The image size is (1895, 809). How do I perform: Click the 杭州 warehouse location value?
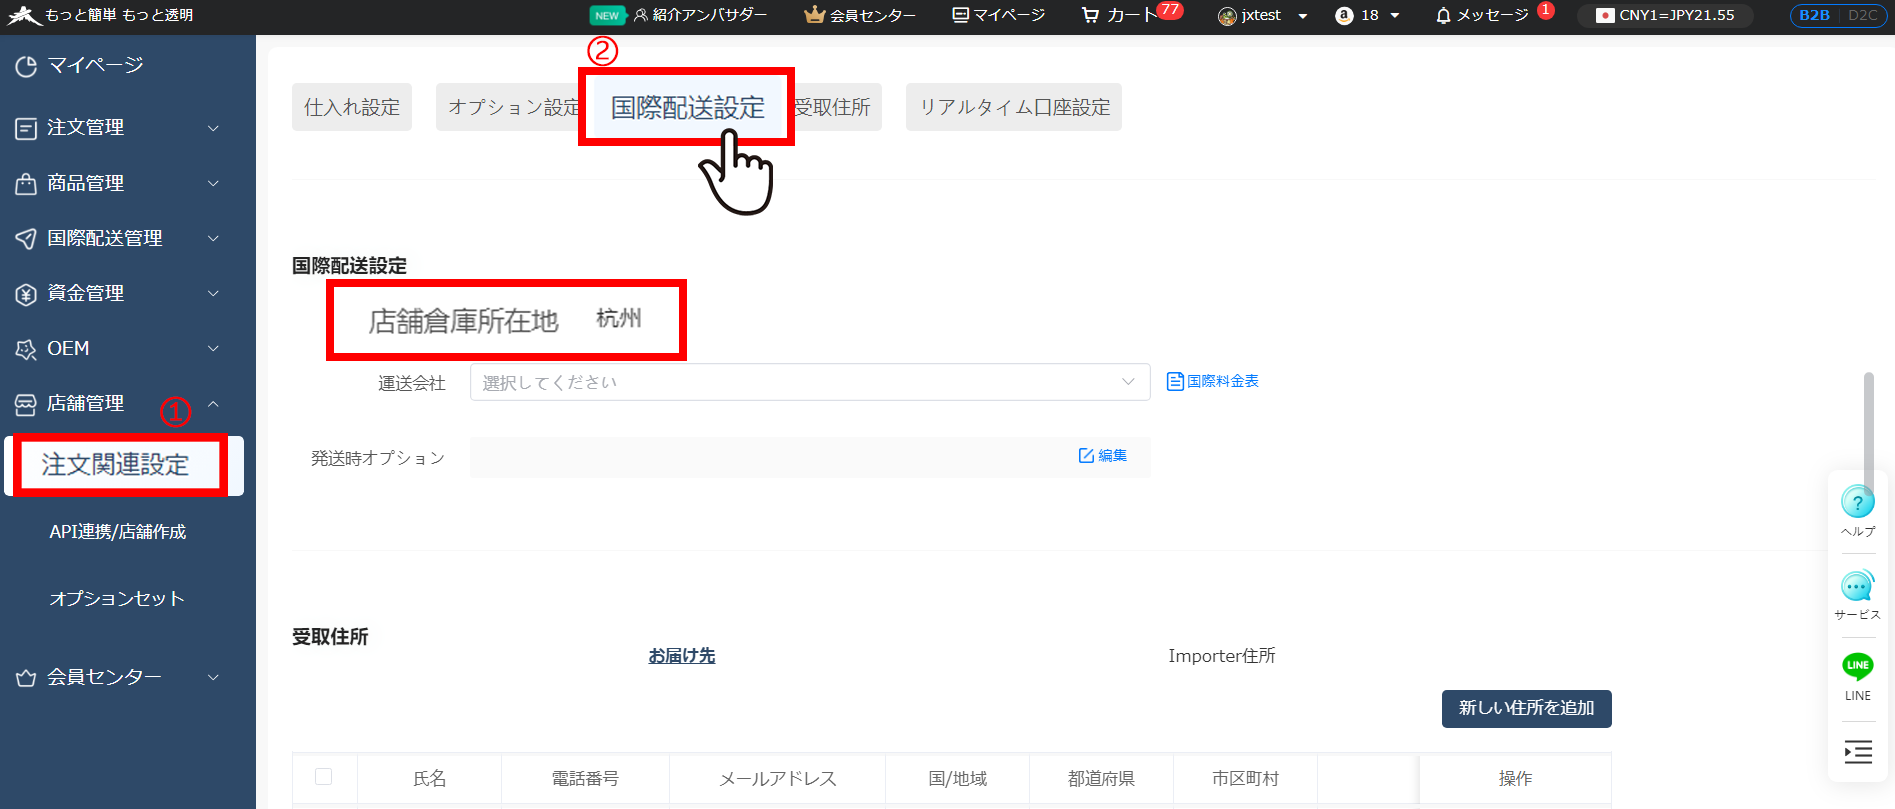tap(619, 318)
